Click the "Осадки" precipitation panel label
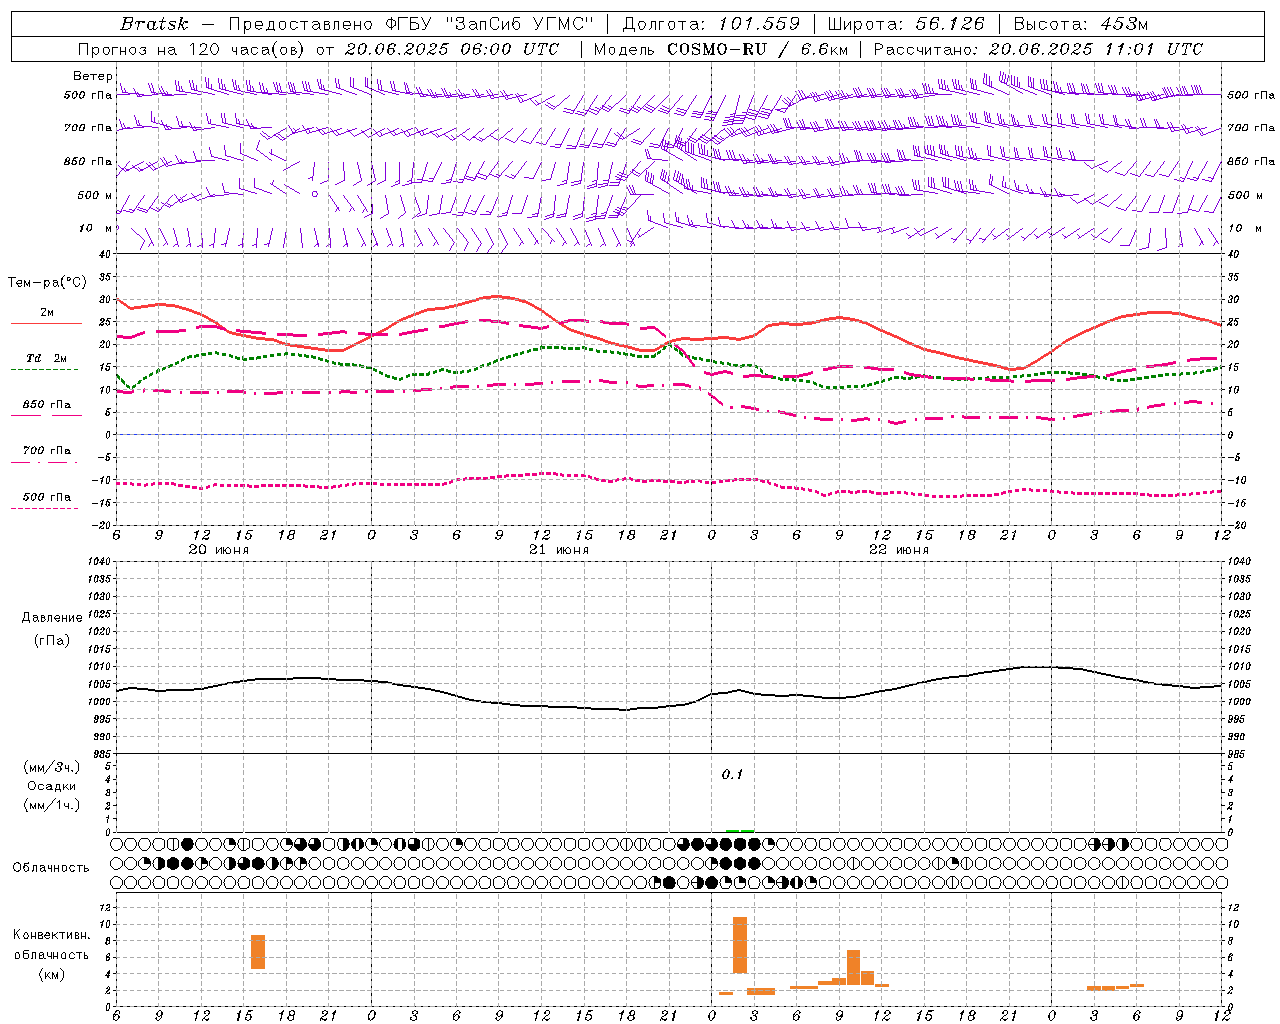This screenshot has width=1280, height=1024. (x=52, y=786)
